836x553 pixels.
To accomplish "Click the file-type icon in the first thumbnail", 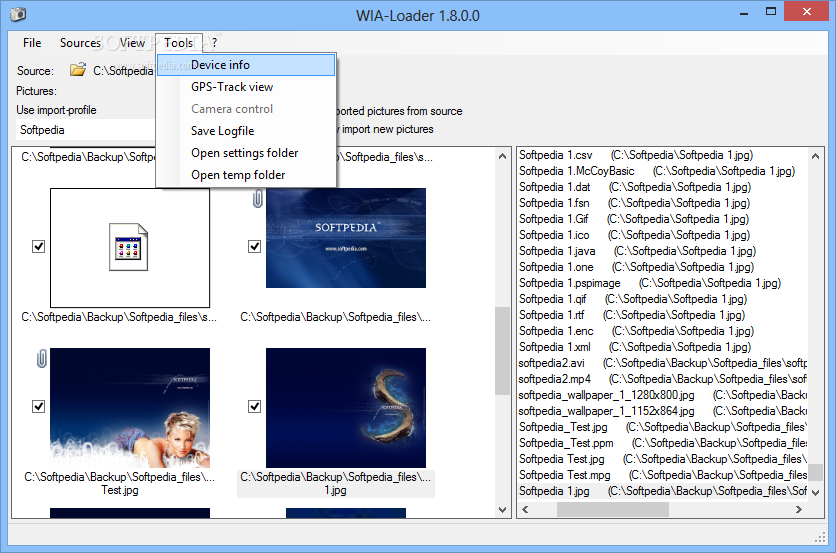I will [128, 247].
